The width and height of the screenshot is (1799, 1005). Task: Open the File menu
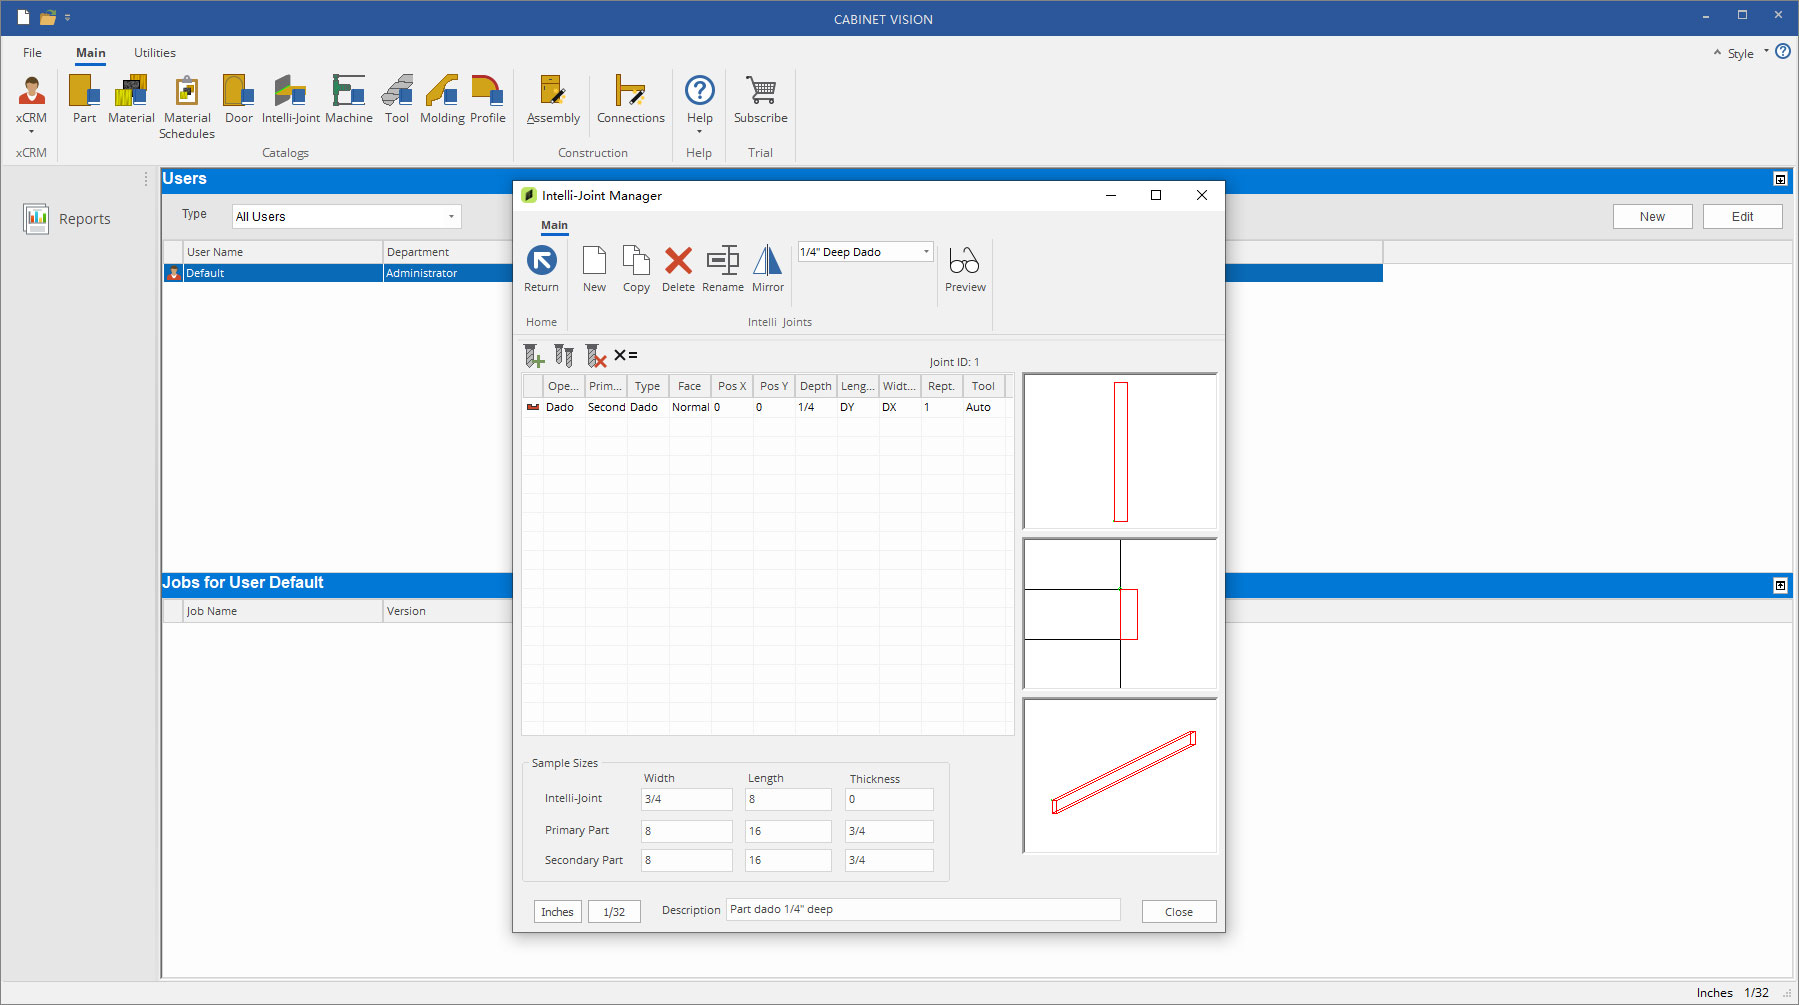tap(33, 53)
